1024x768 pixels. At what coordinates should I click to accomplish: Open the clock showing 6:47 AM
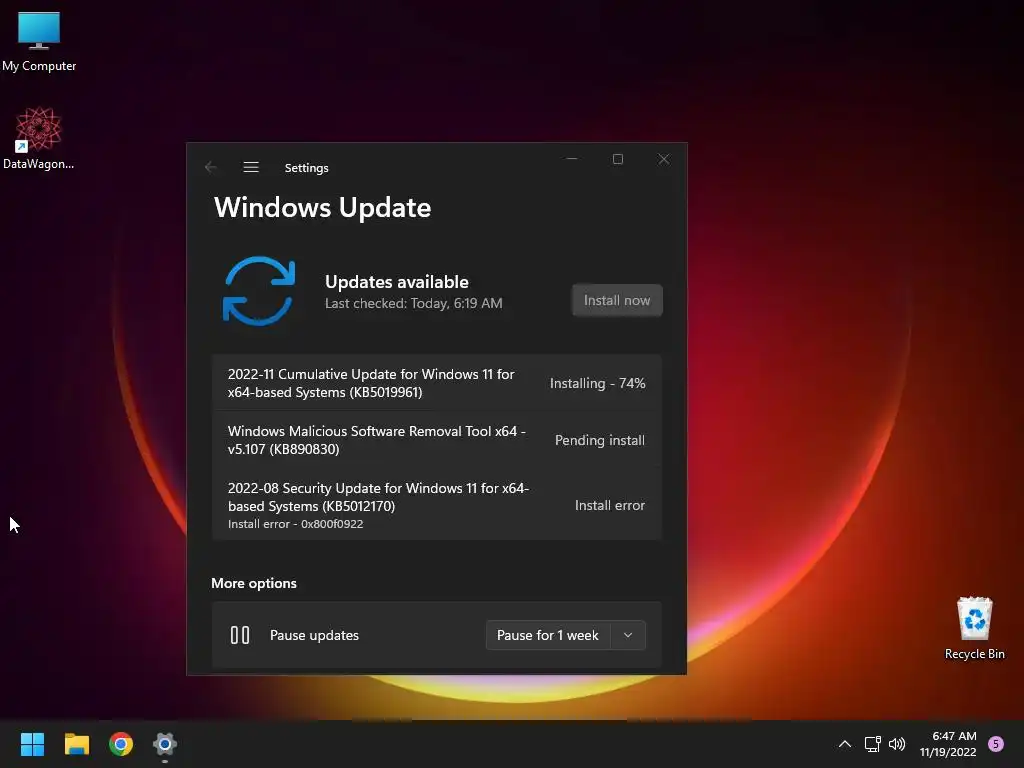948,744
